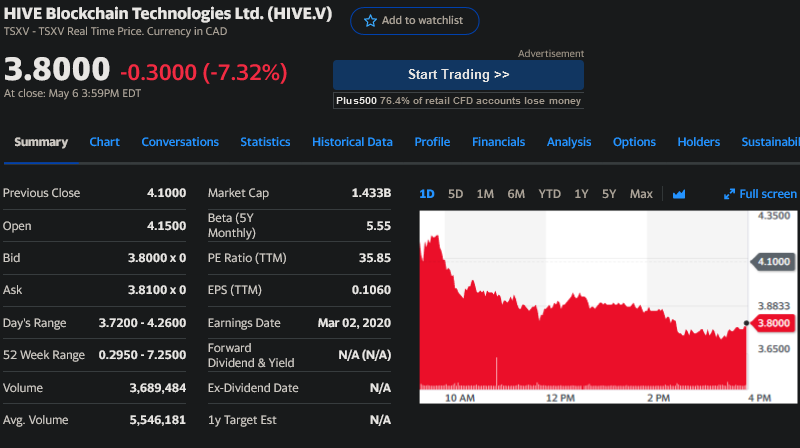Go to the Historical Data tab

point(352,142)
